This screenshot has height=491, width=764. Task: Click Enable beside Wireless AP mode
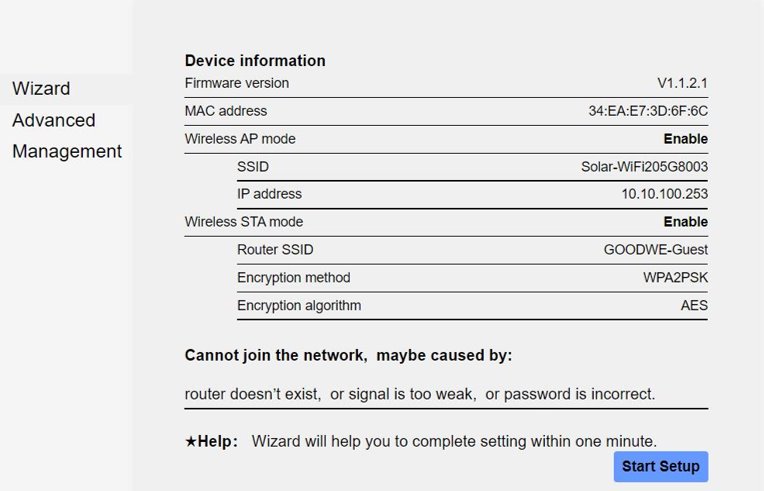pyautogui.click(x=685, y=139)
